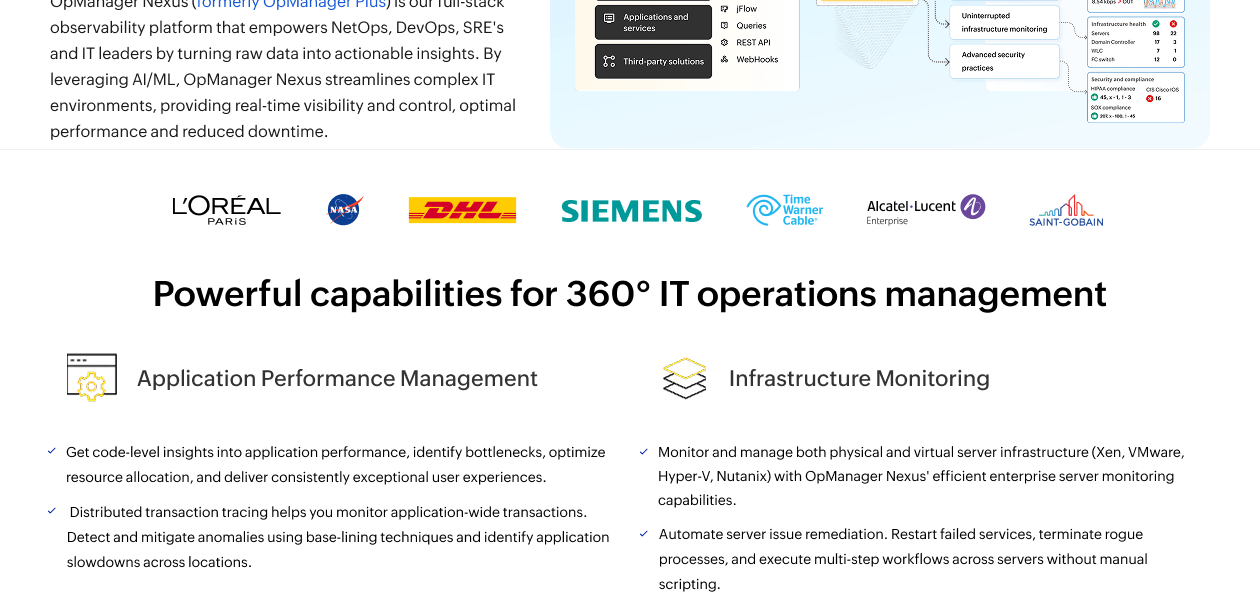Image resolution: width=1260 pixels, height=600 pixels.
Task: Click the 'Applications and services' box in diagram
Action: click(654, 22)
